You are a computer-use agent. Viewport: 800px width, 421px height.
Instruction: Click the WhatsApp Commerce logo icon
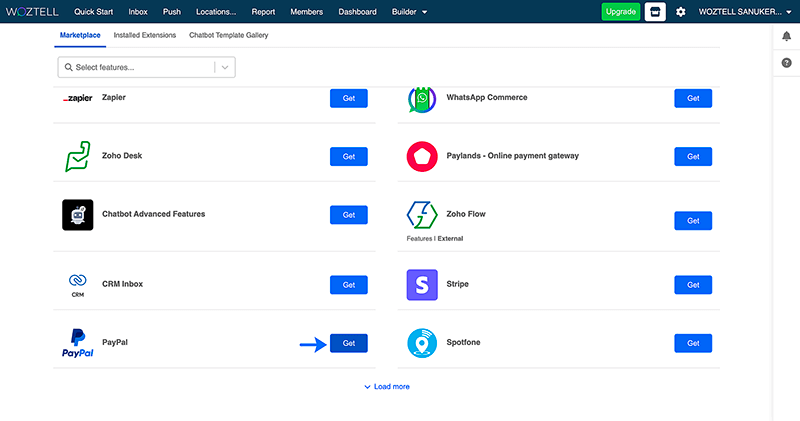422,98
